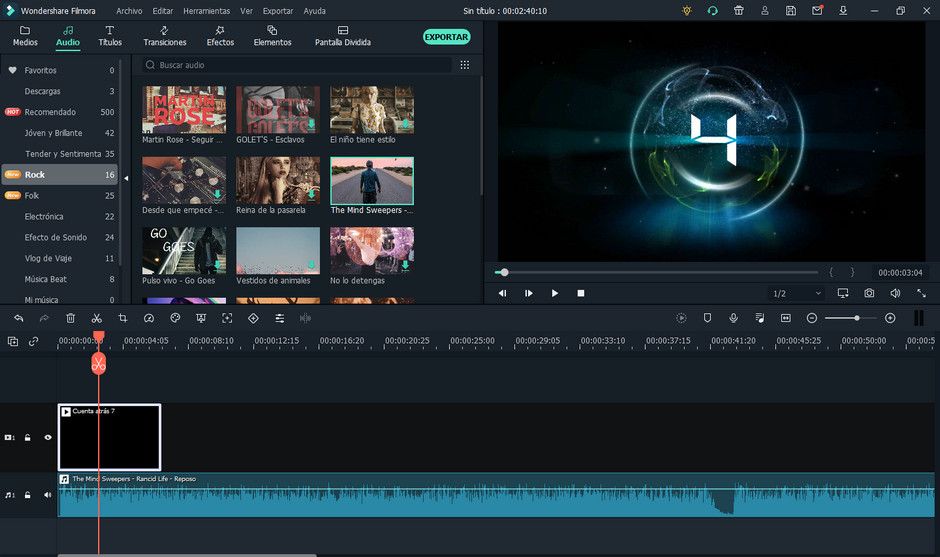The image size is (940, 557).
Task: Select the Cuenta atrás 7 clip on timeline
Action: point(109,437)
